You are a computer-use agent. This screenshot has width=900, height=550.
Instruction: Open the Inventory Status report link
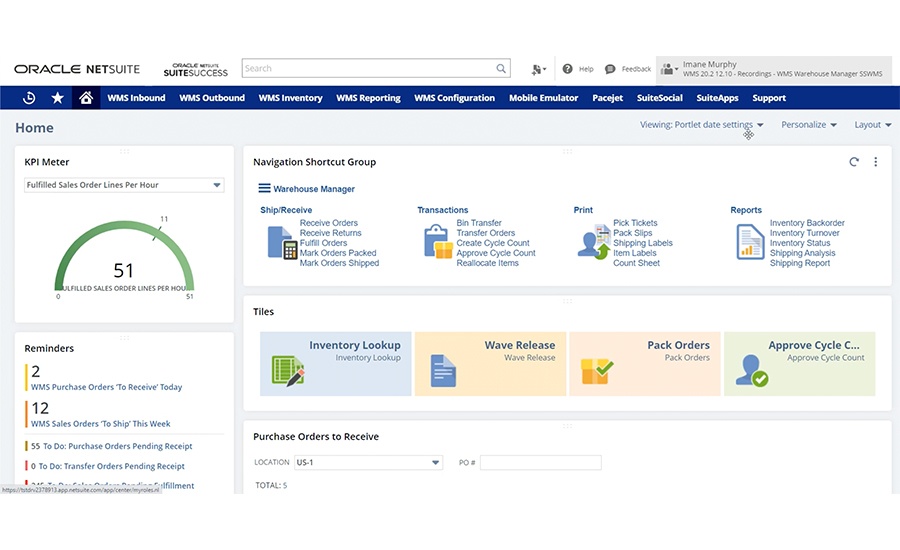tap(800, 243)
